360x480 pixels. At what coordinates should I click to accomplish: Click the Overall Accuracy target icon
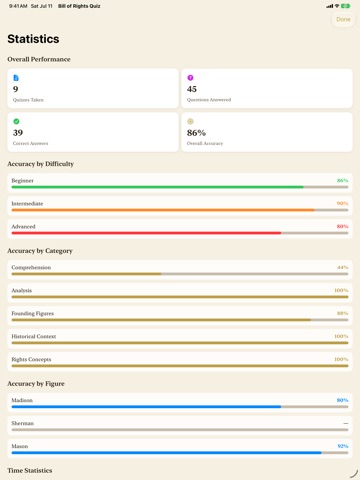point(190,121)
